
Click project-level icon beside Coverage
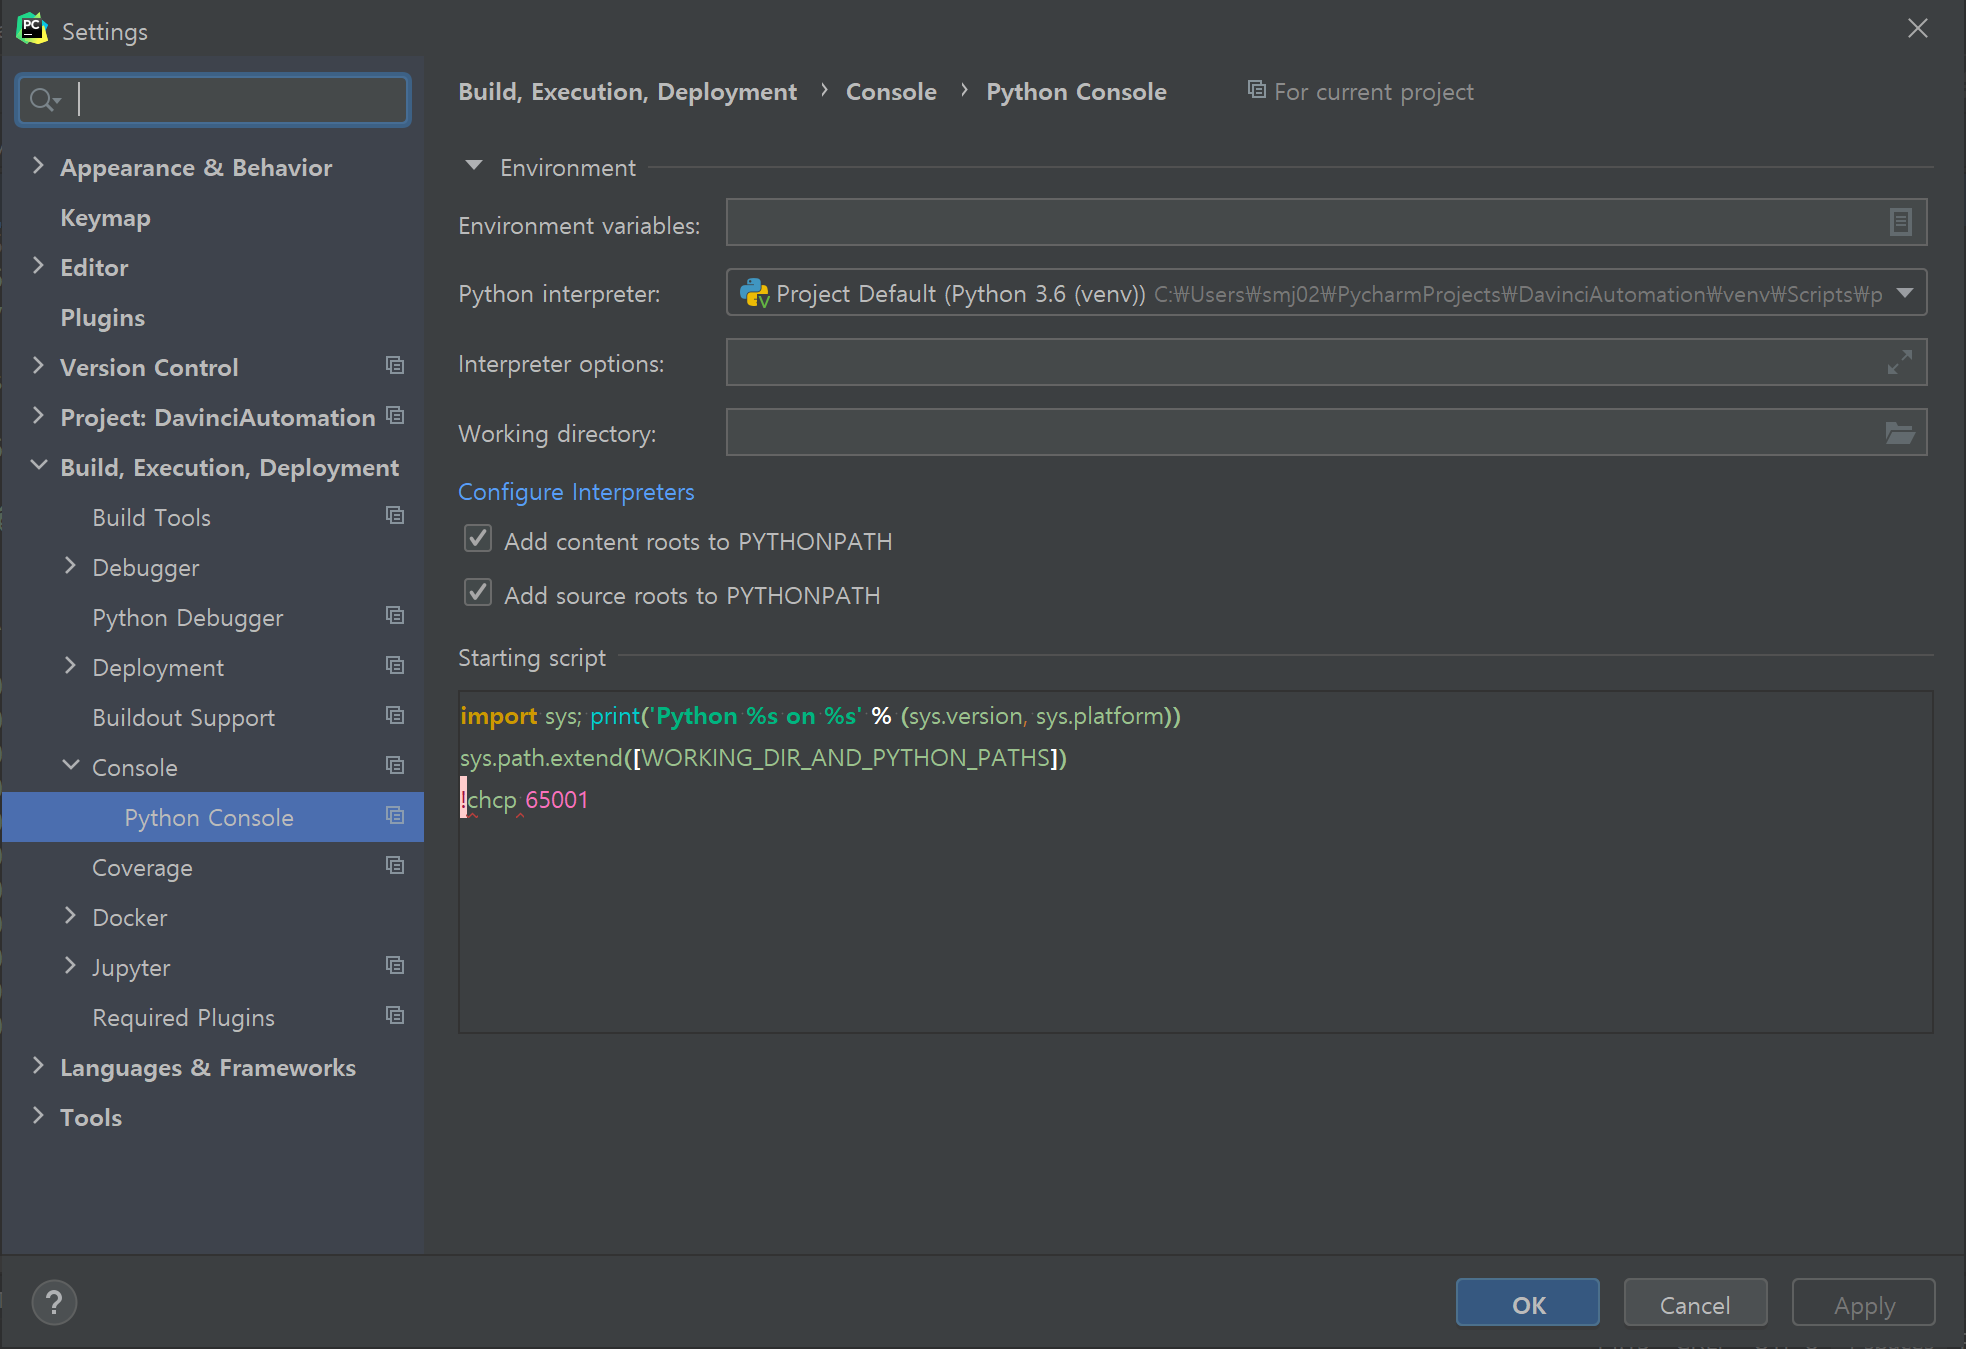click(x=395, y=866)
